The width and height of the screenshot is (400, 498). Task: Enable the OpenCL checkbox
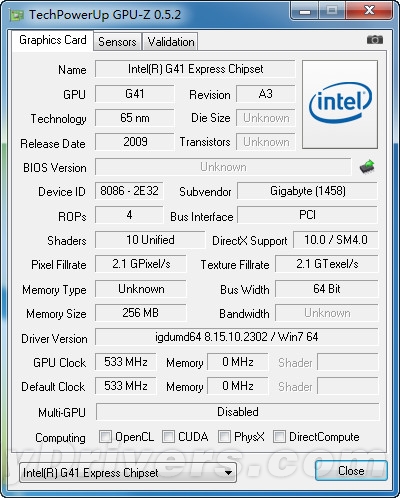105,436
